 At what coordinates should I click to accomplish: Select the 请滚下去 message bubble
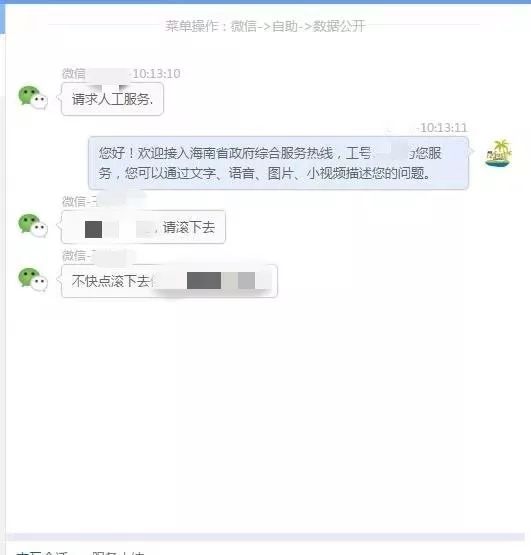point(143,227)
